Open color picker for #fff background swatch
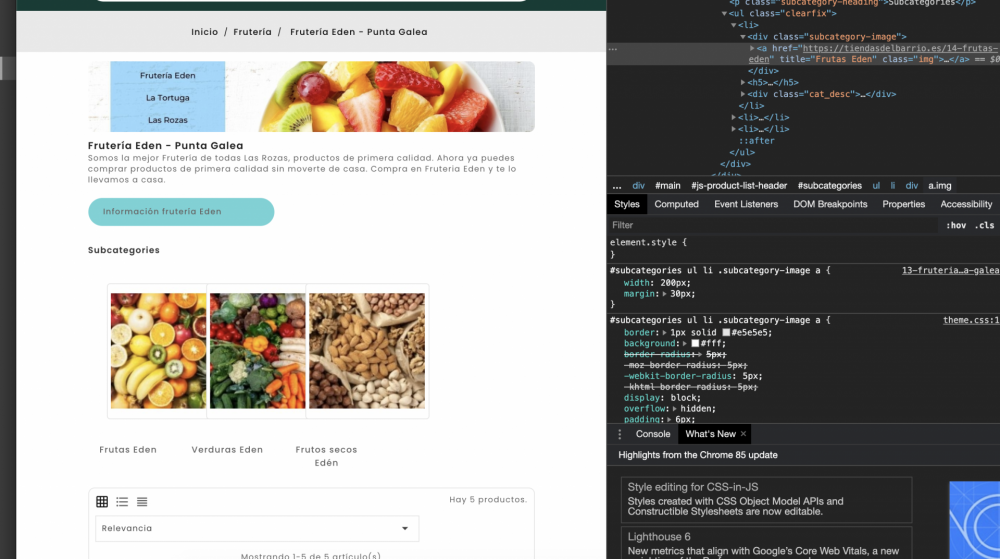The width and height of the screenshot is (1000, 559). coord(695,344)
